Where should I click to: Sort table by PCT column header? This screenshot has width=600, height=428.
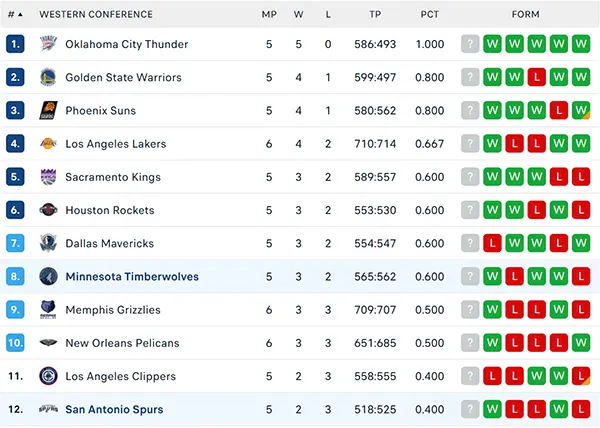click(430, 15)
